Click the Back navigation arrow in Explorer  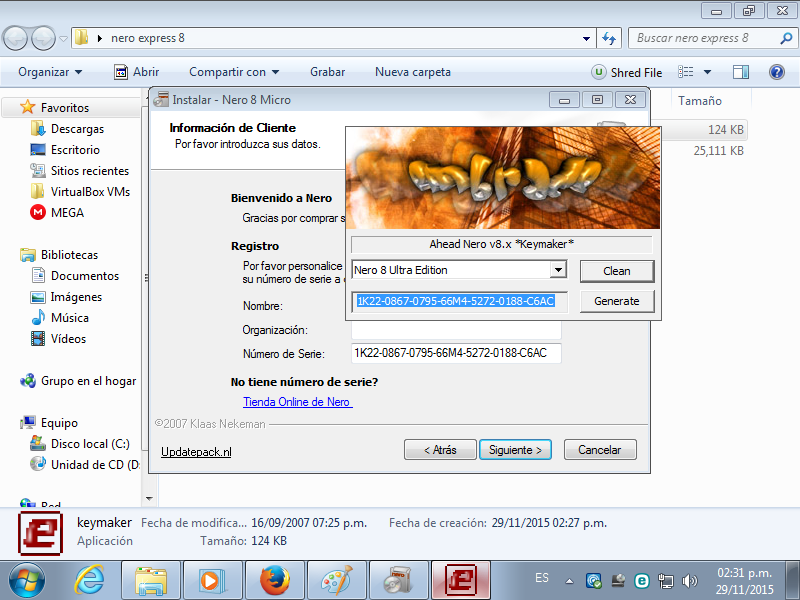click(x=15, y=38)
